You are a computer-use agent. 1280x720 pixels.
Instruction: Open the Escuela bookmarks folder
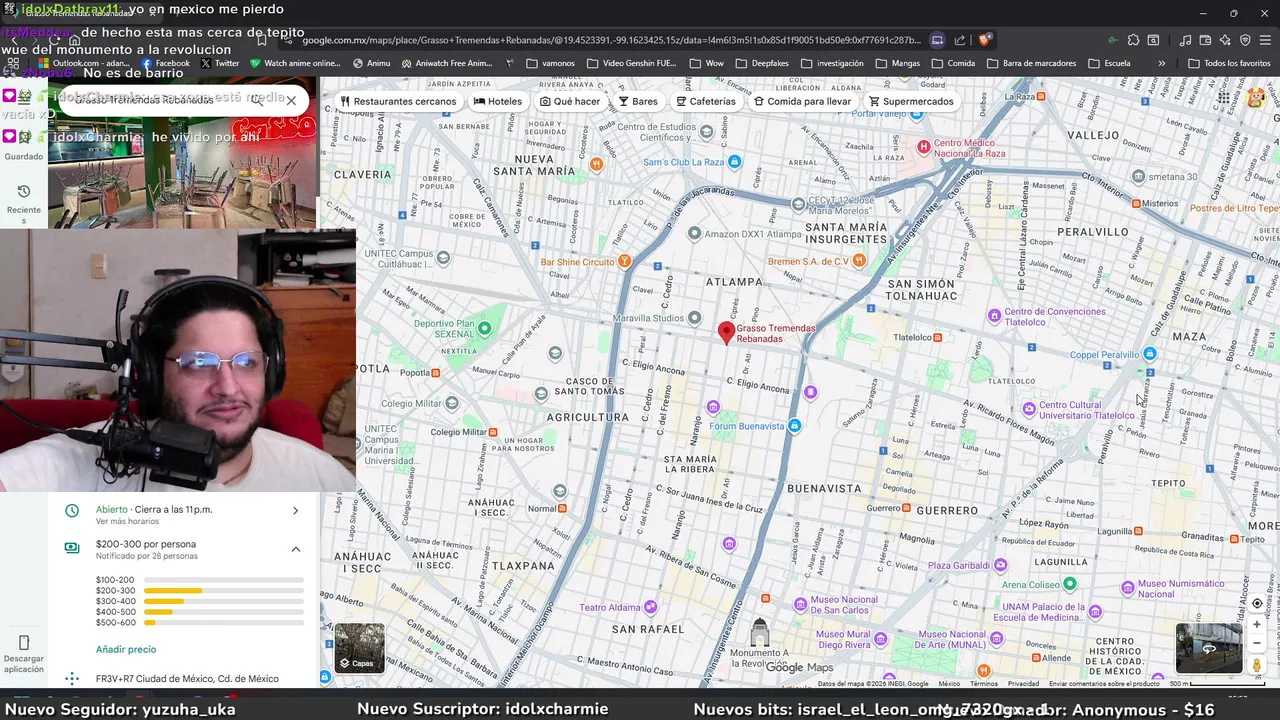pos(1109,63)
